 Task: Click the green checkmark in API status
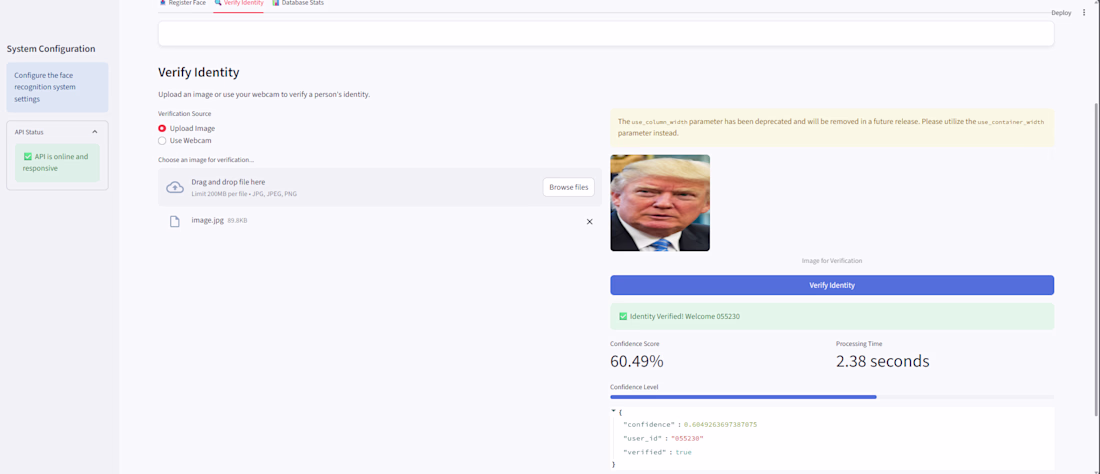point(27,156)
